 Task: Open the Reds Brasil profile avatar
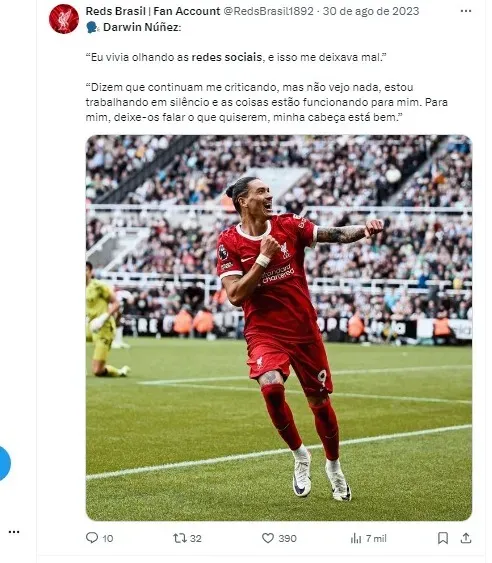click(64, 19)
